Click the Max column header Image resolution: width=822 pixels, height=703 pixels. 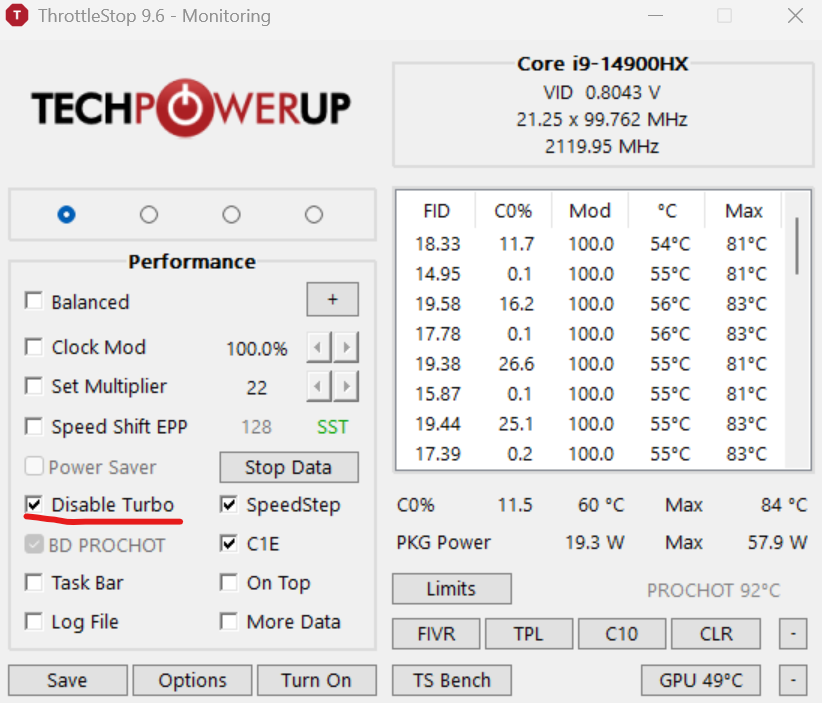[743, 211]
